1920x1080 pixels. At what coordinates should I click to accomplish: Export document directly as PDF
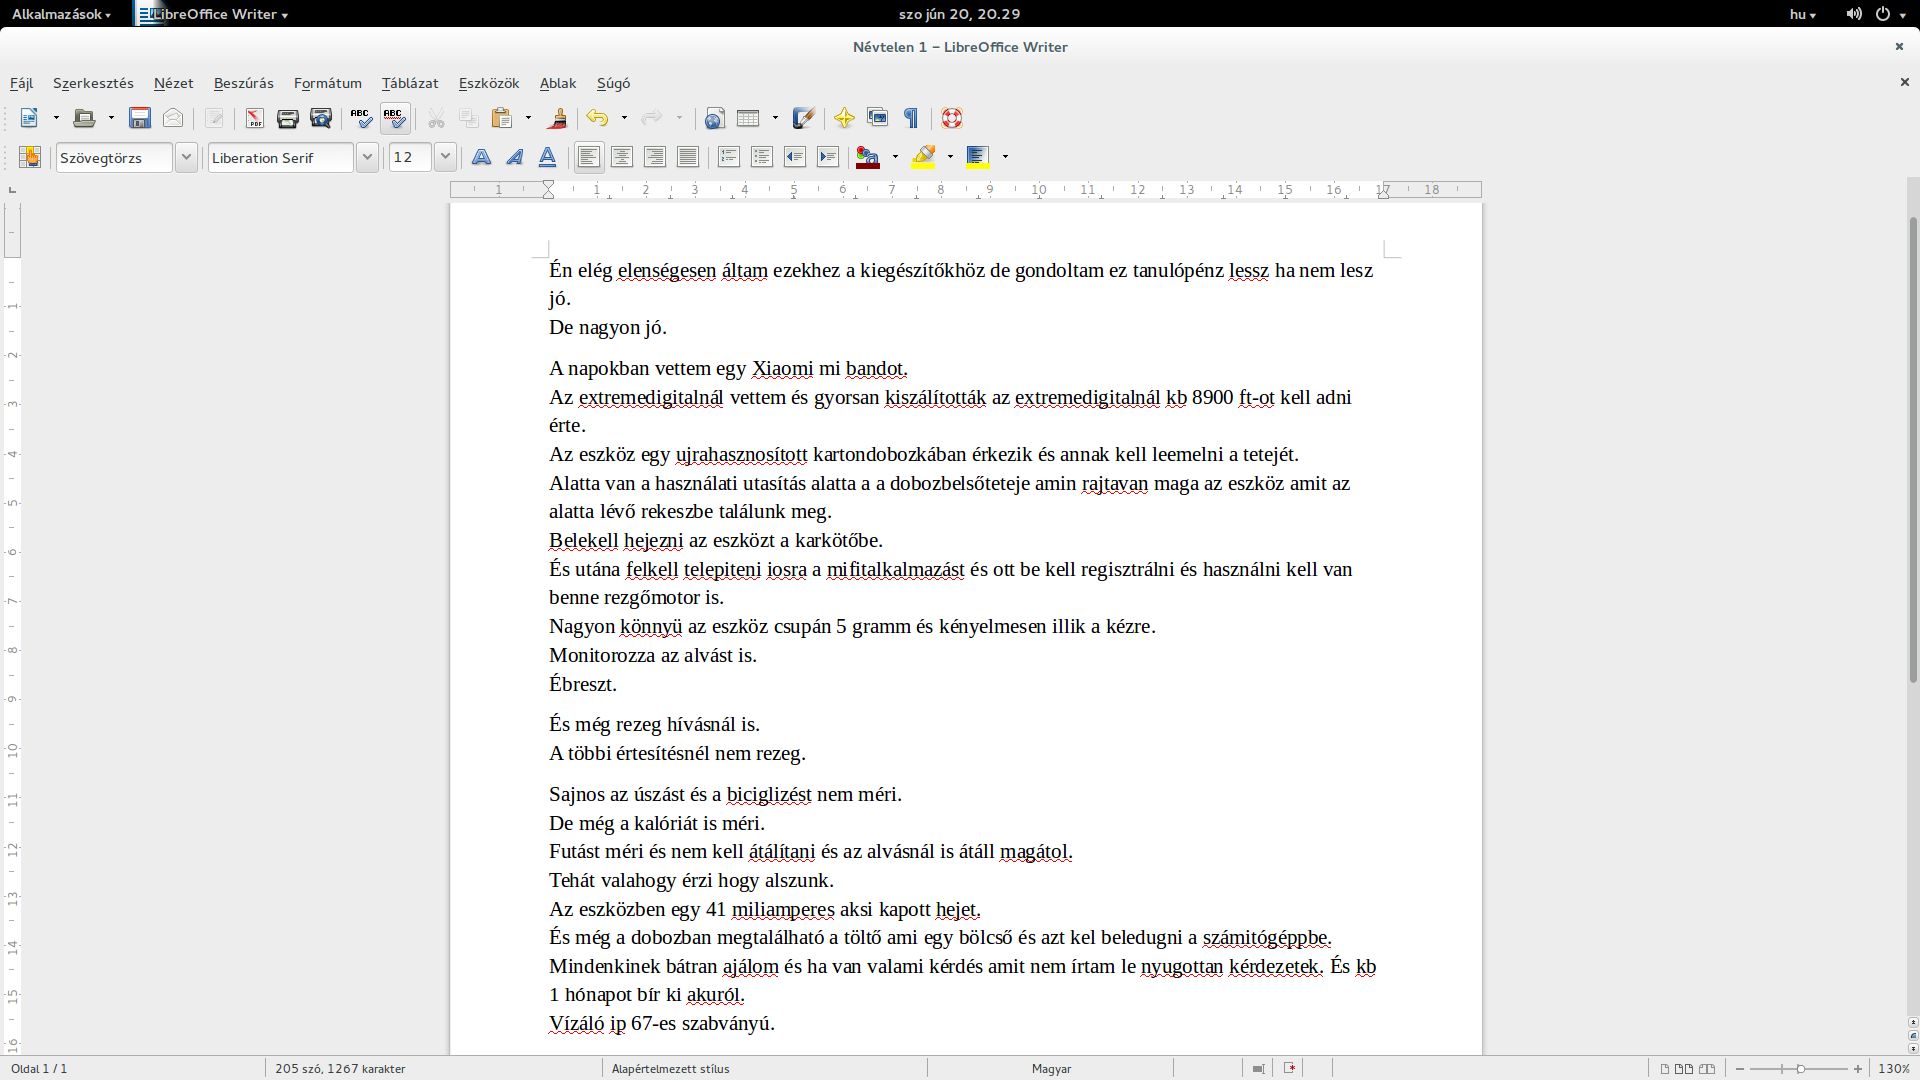254,118
